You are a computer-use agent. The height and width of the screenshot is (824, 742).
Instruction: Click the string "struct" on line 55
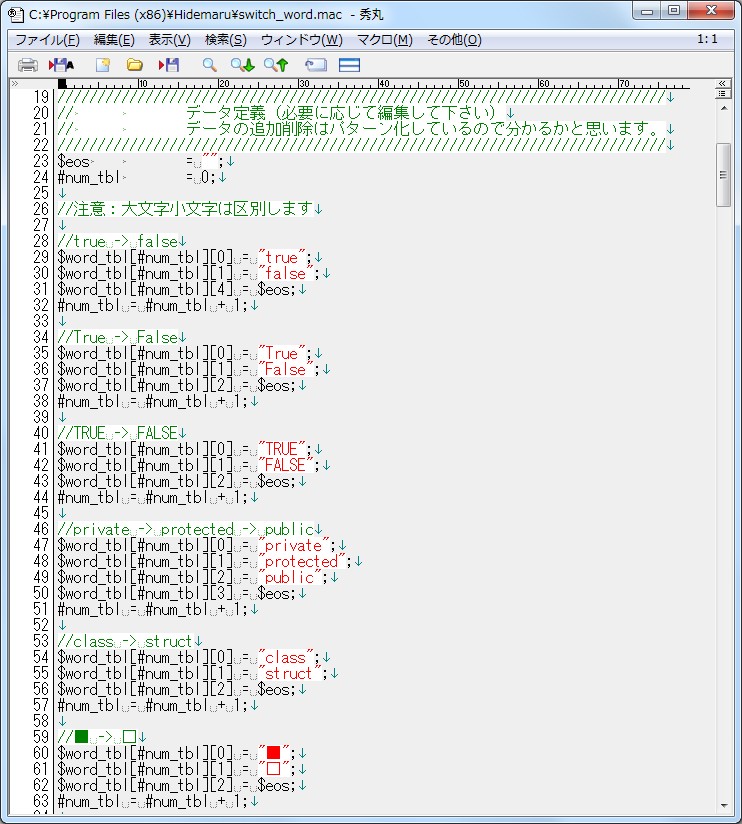point(290,673)
